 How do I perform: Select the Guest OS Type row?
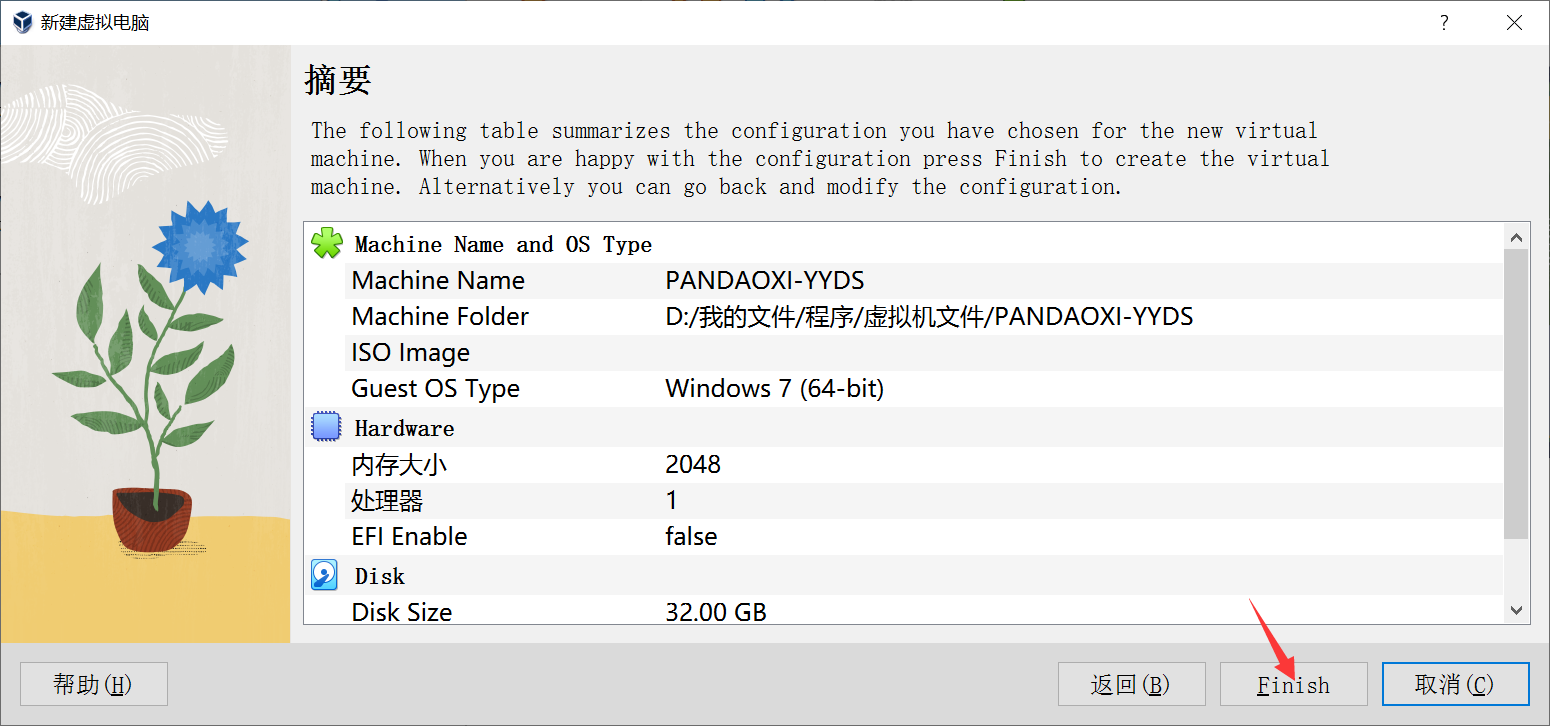click(x=904, y=389)
